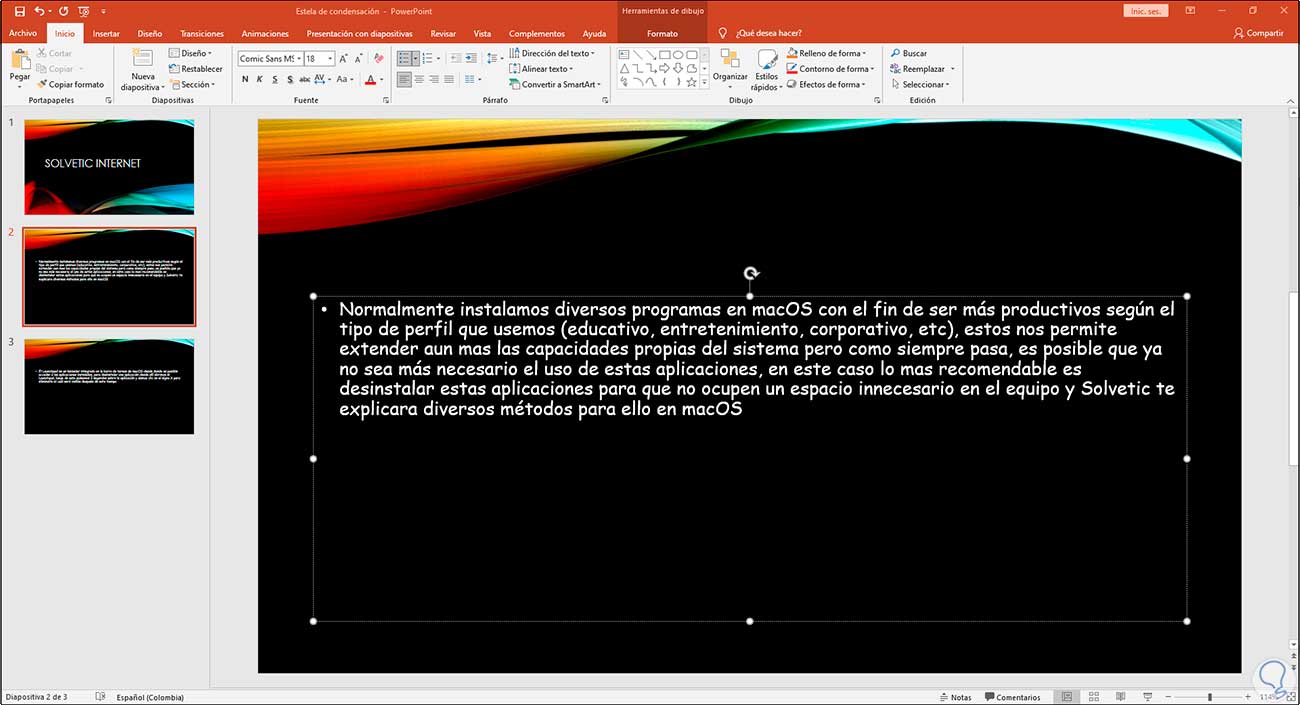Screen dimensions: 1300x705
Task: Select the star shape in shapes gallery
Action: [x=691, y=82]
